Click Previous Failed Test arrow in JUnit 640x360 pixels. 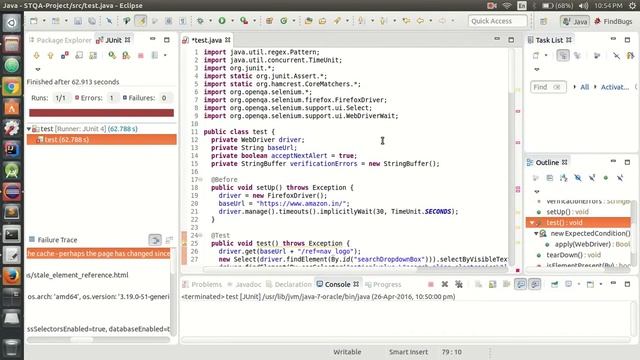pos(51,55)
